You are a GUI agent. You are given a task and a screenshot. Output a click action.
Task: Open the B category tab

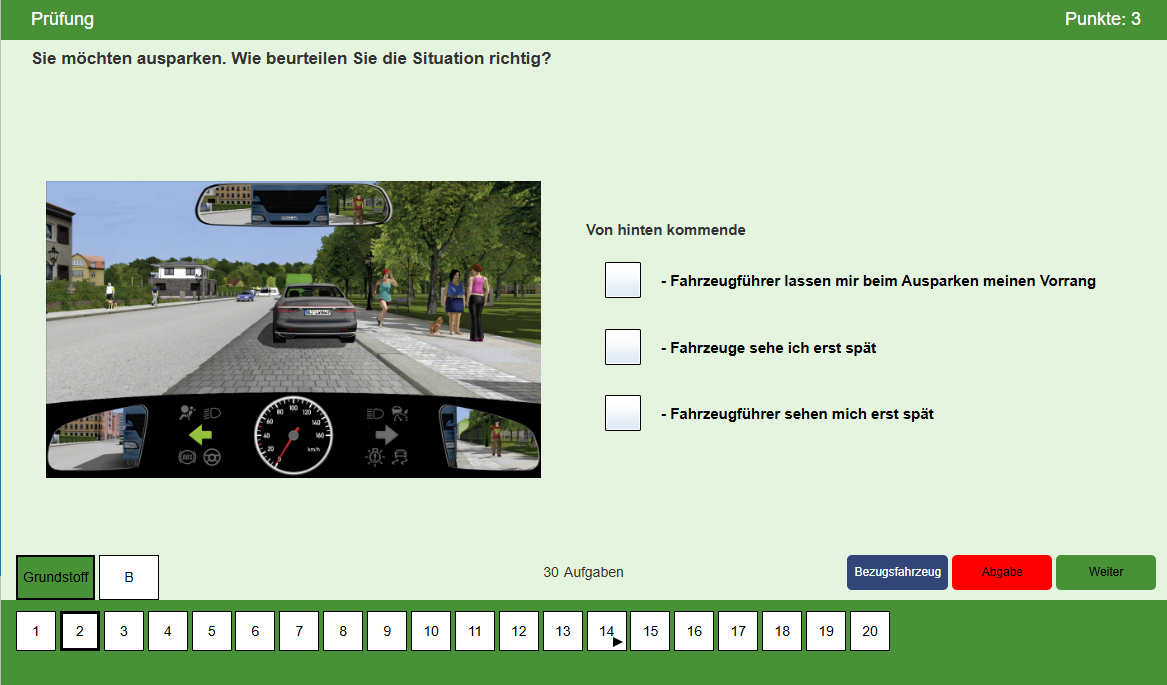(x=129, y=577)
